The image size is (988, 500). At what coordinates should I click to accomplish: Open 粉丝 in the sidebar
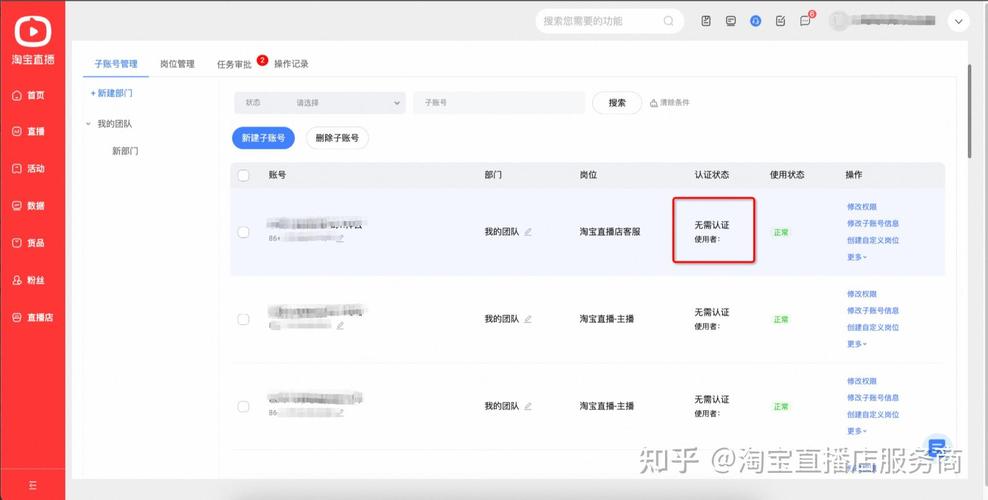[29, 280]
